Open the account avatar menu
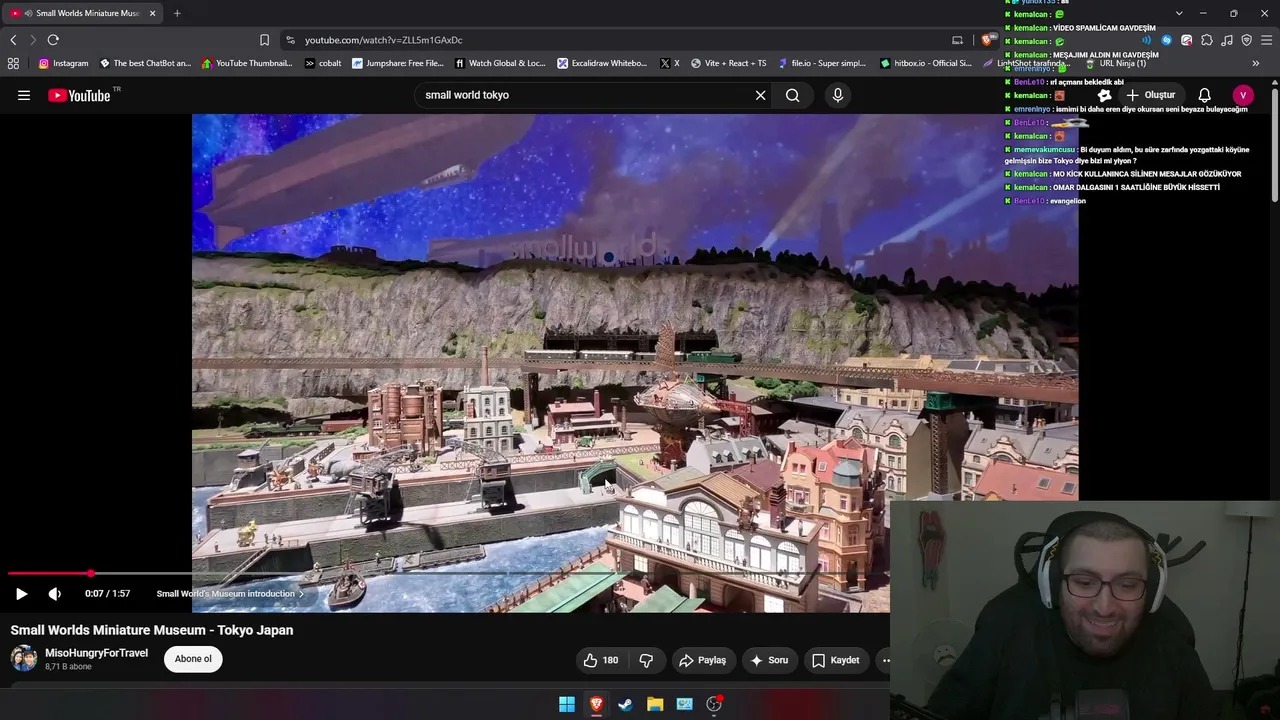The image size is (1280, 720). click(x=1243, y=95)
